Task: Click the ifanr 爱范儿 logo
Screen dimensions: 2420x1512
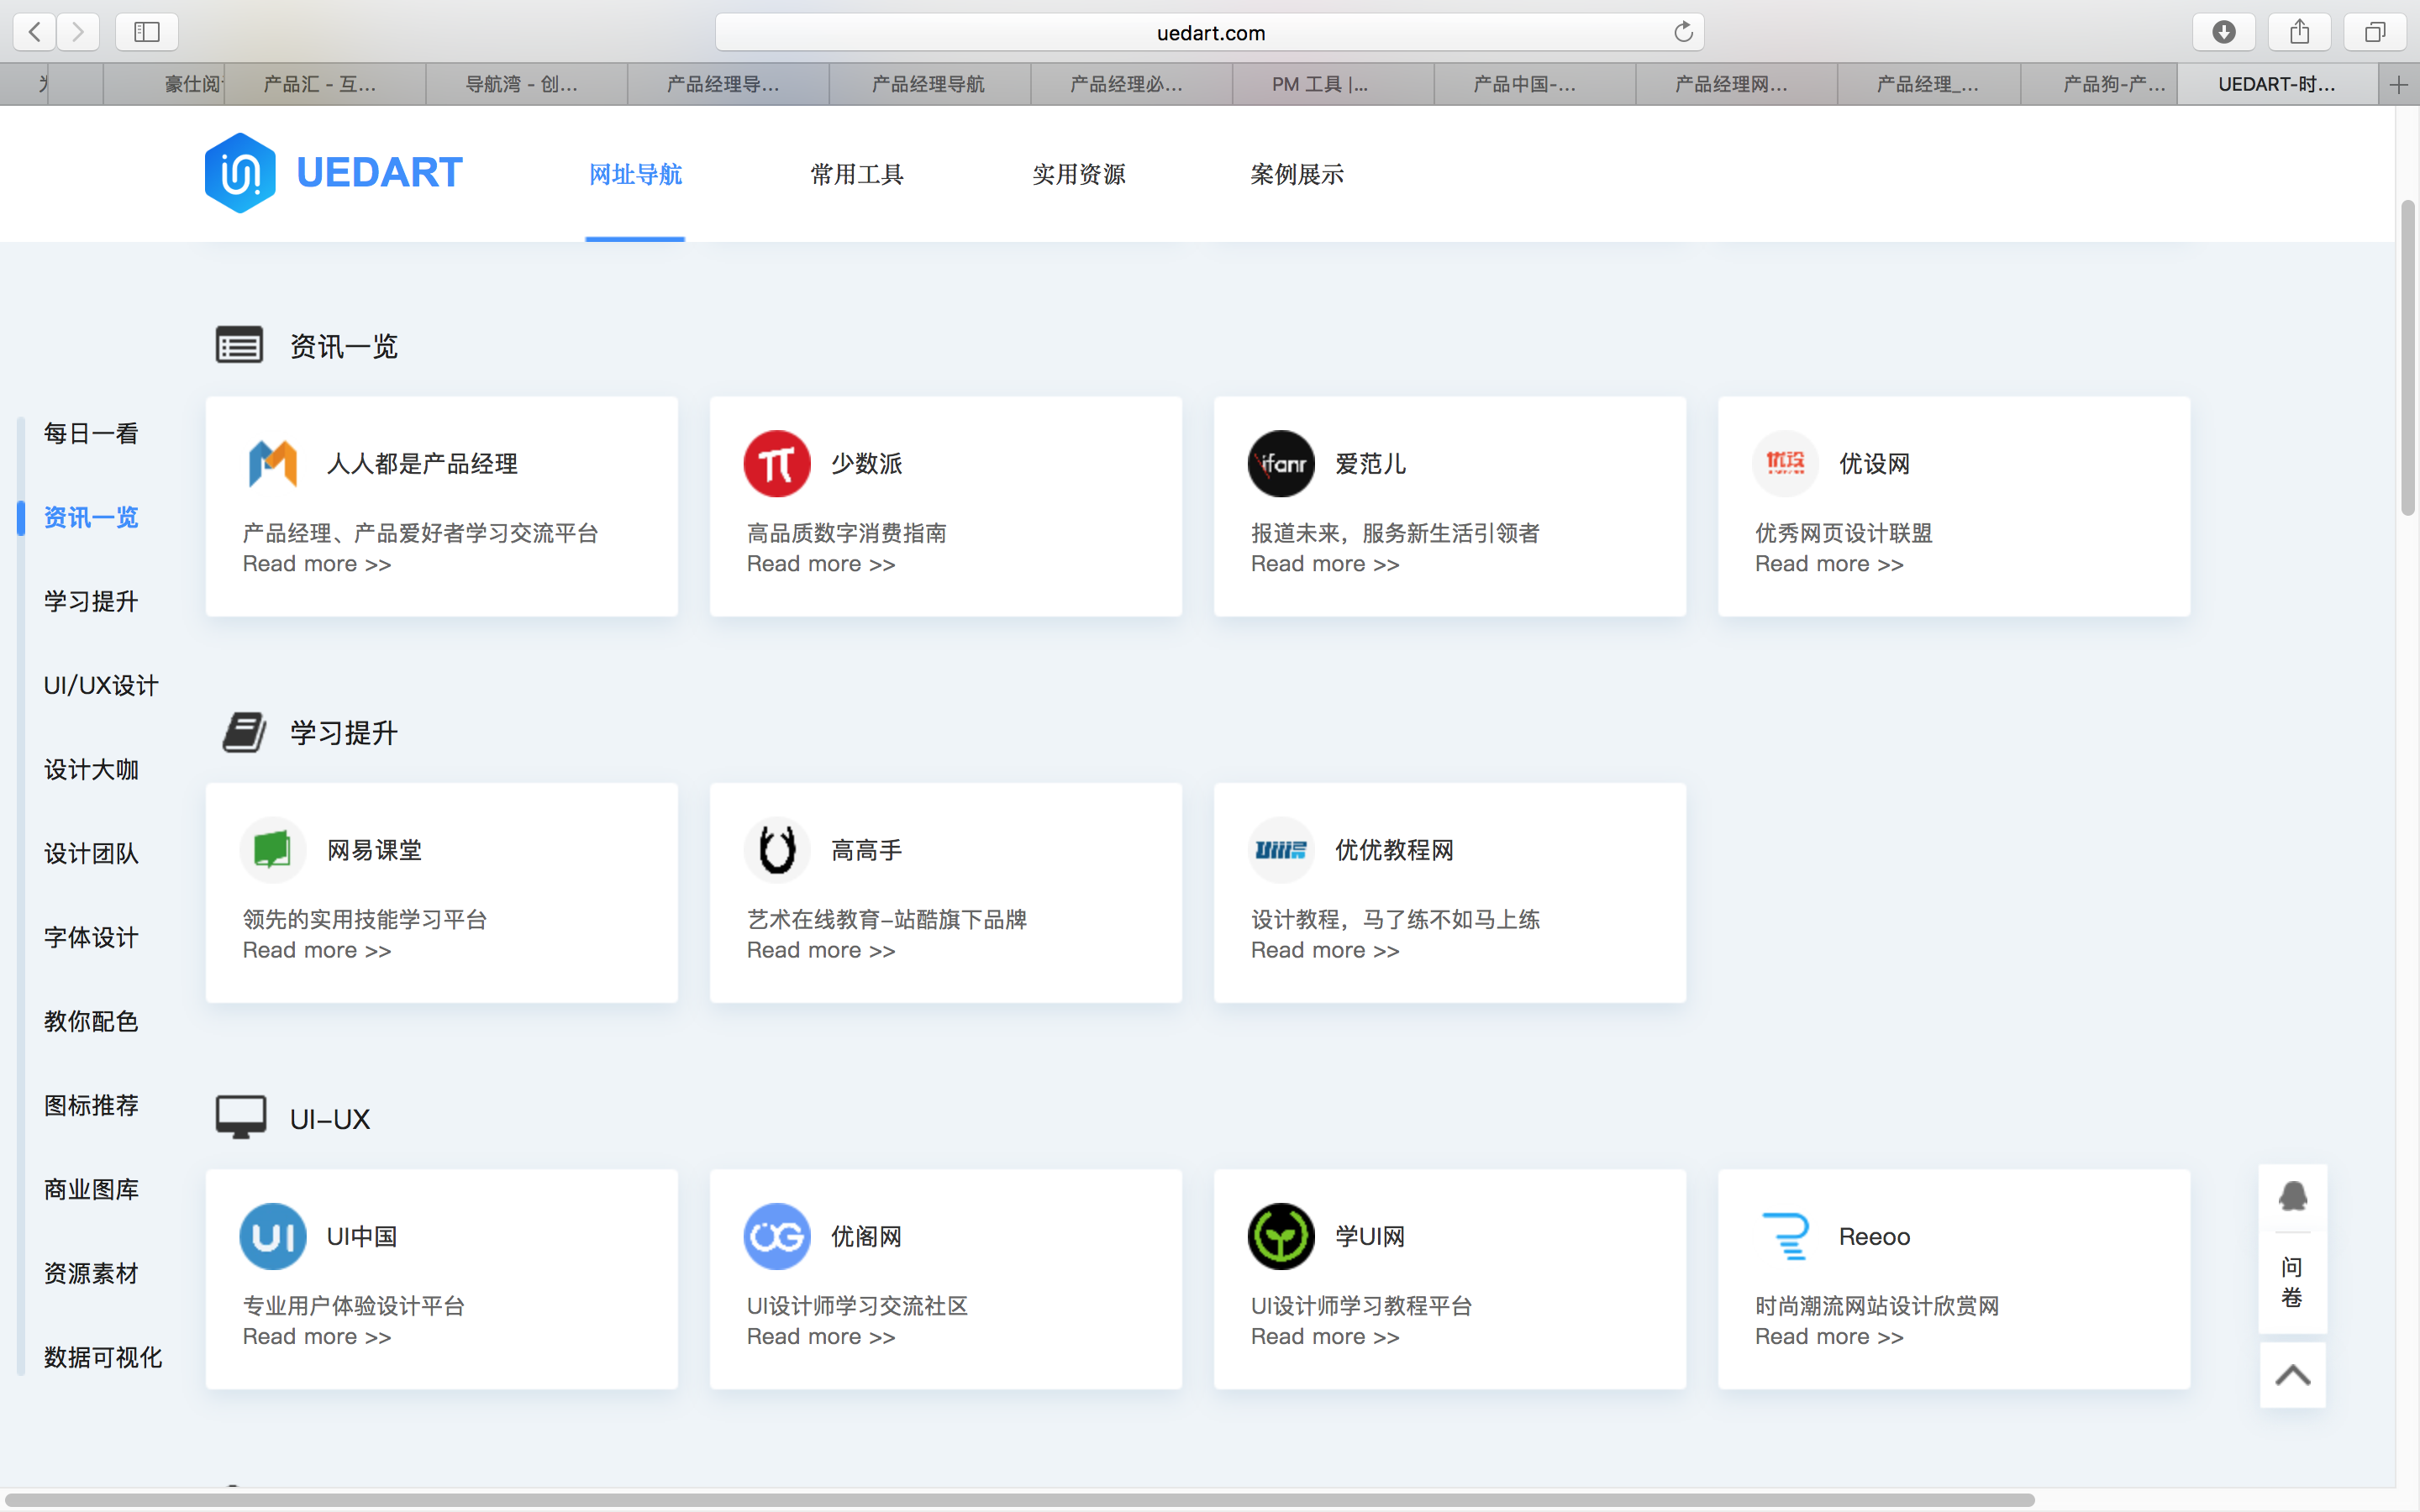Action: [x=1281, y=464]
